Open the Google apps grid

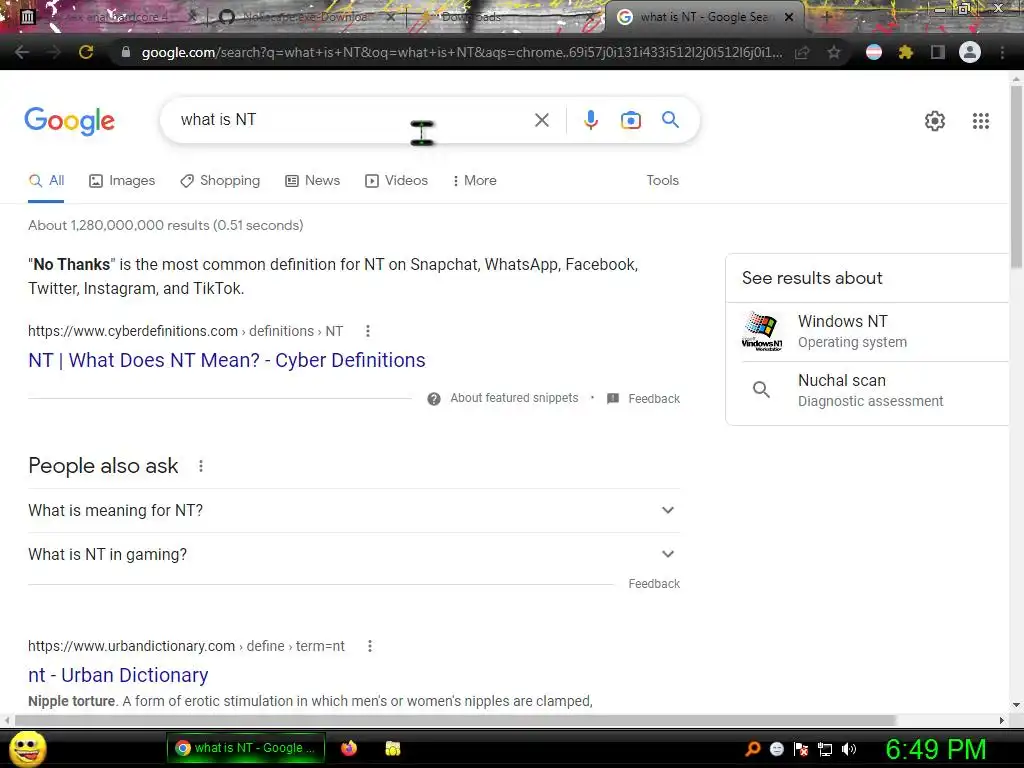point(981,121)
